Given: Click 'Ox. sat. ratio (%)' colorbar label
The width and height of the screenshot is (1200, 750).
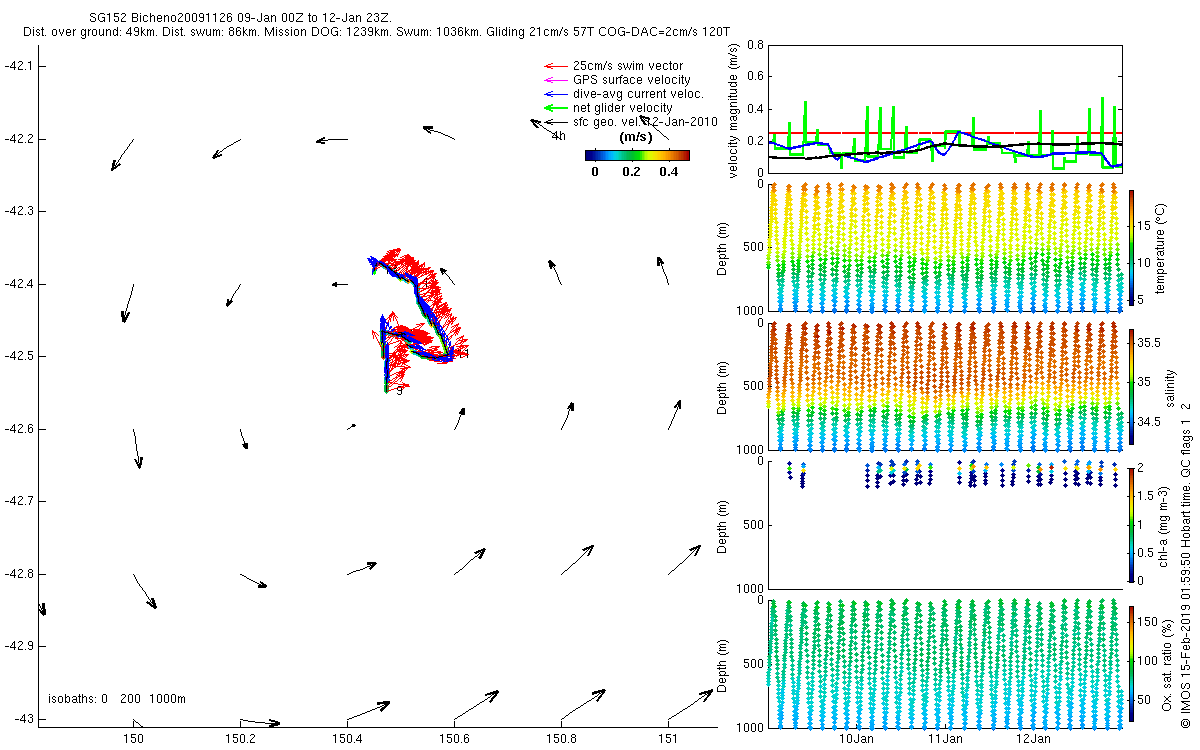Looking at the screenshot, I should (x=1168, y=664).
